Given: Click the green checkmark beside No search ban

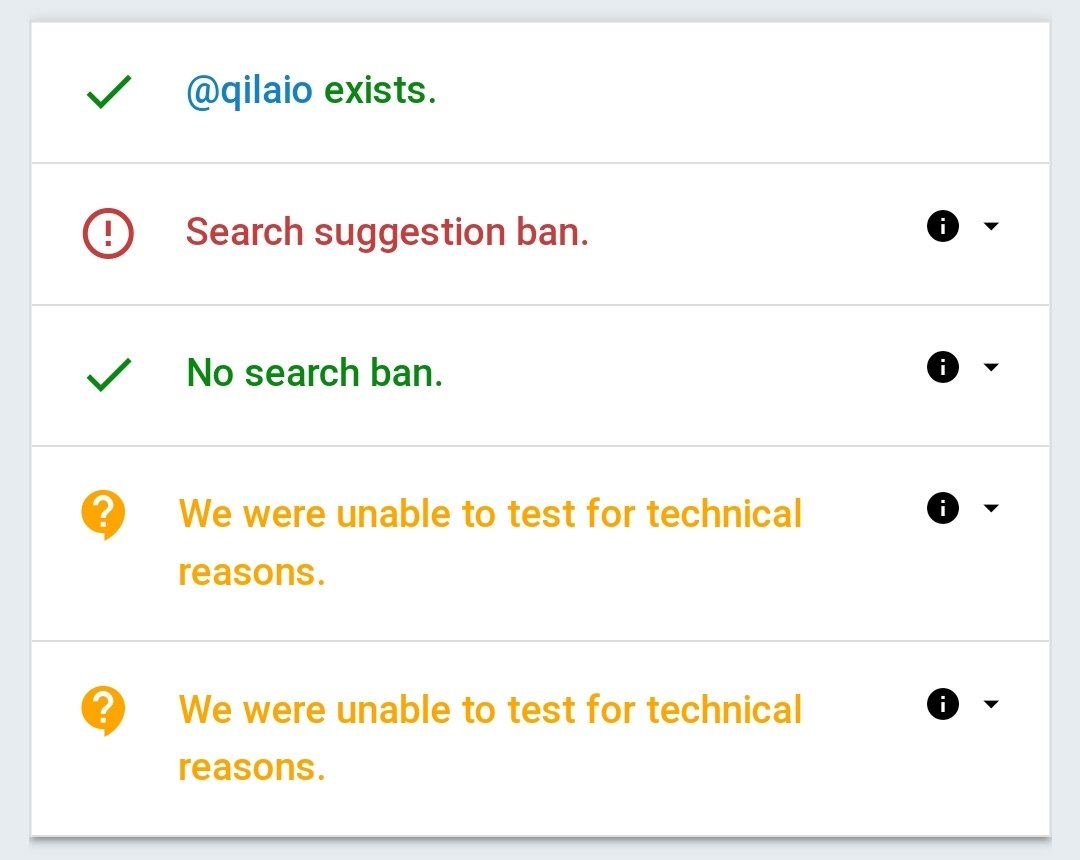Looking at the screenshot, I should [108, 376].
